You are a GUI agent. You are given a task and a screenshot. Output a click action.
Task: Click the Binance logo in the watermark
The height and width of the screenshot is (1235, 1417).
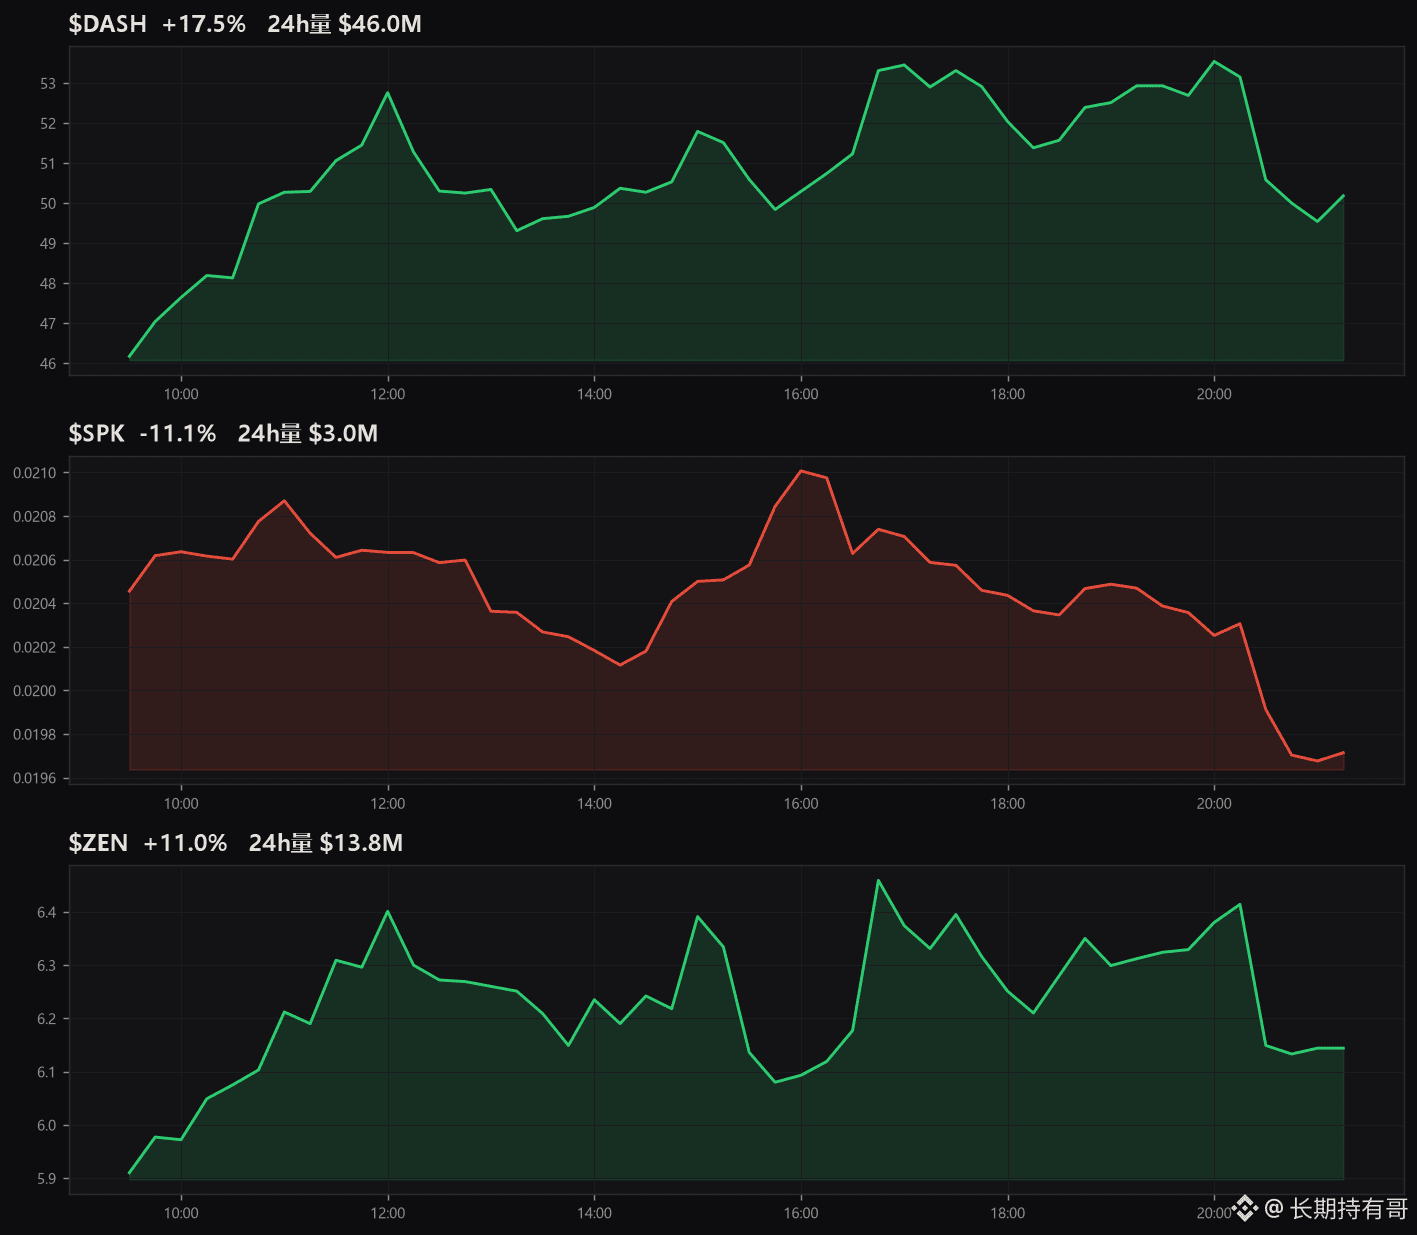[x=1245, y=1208]
